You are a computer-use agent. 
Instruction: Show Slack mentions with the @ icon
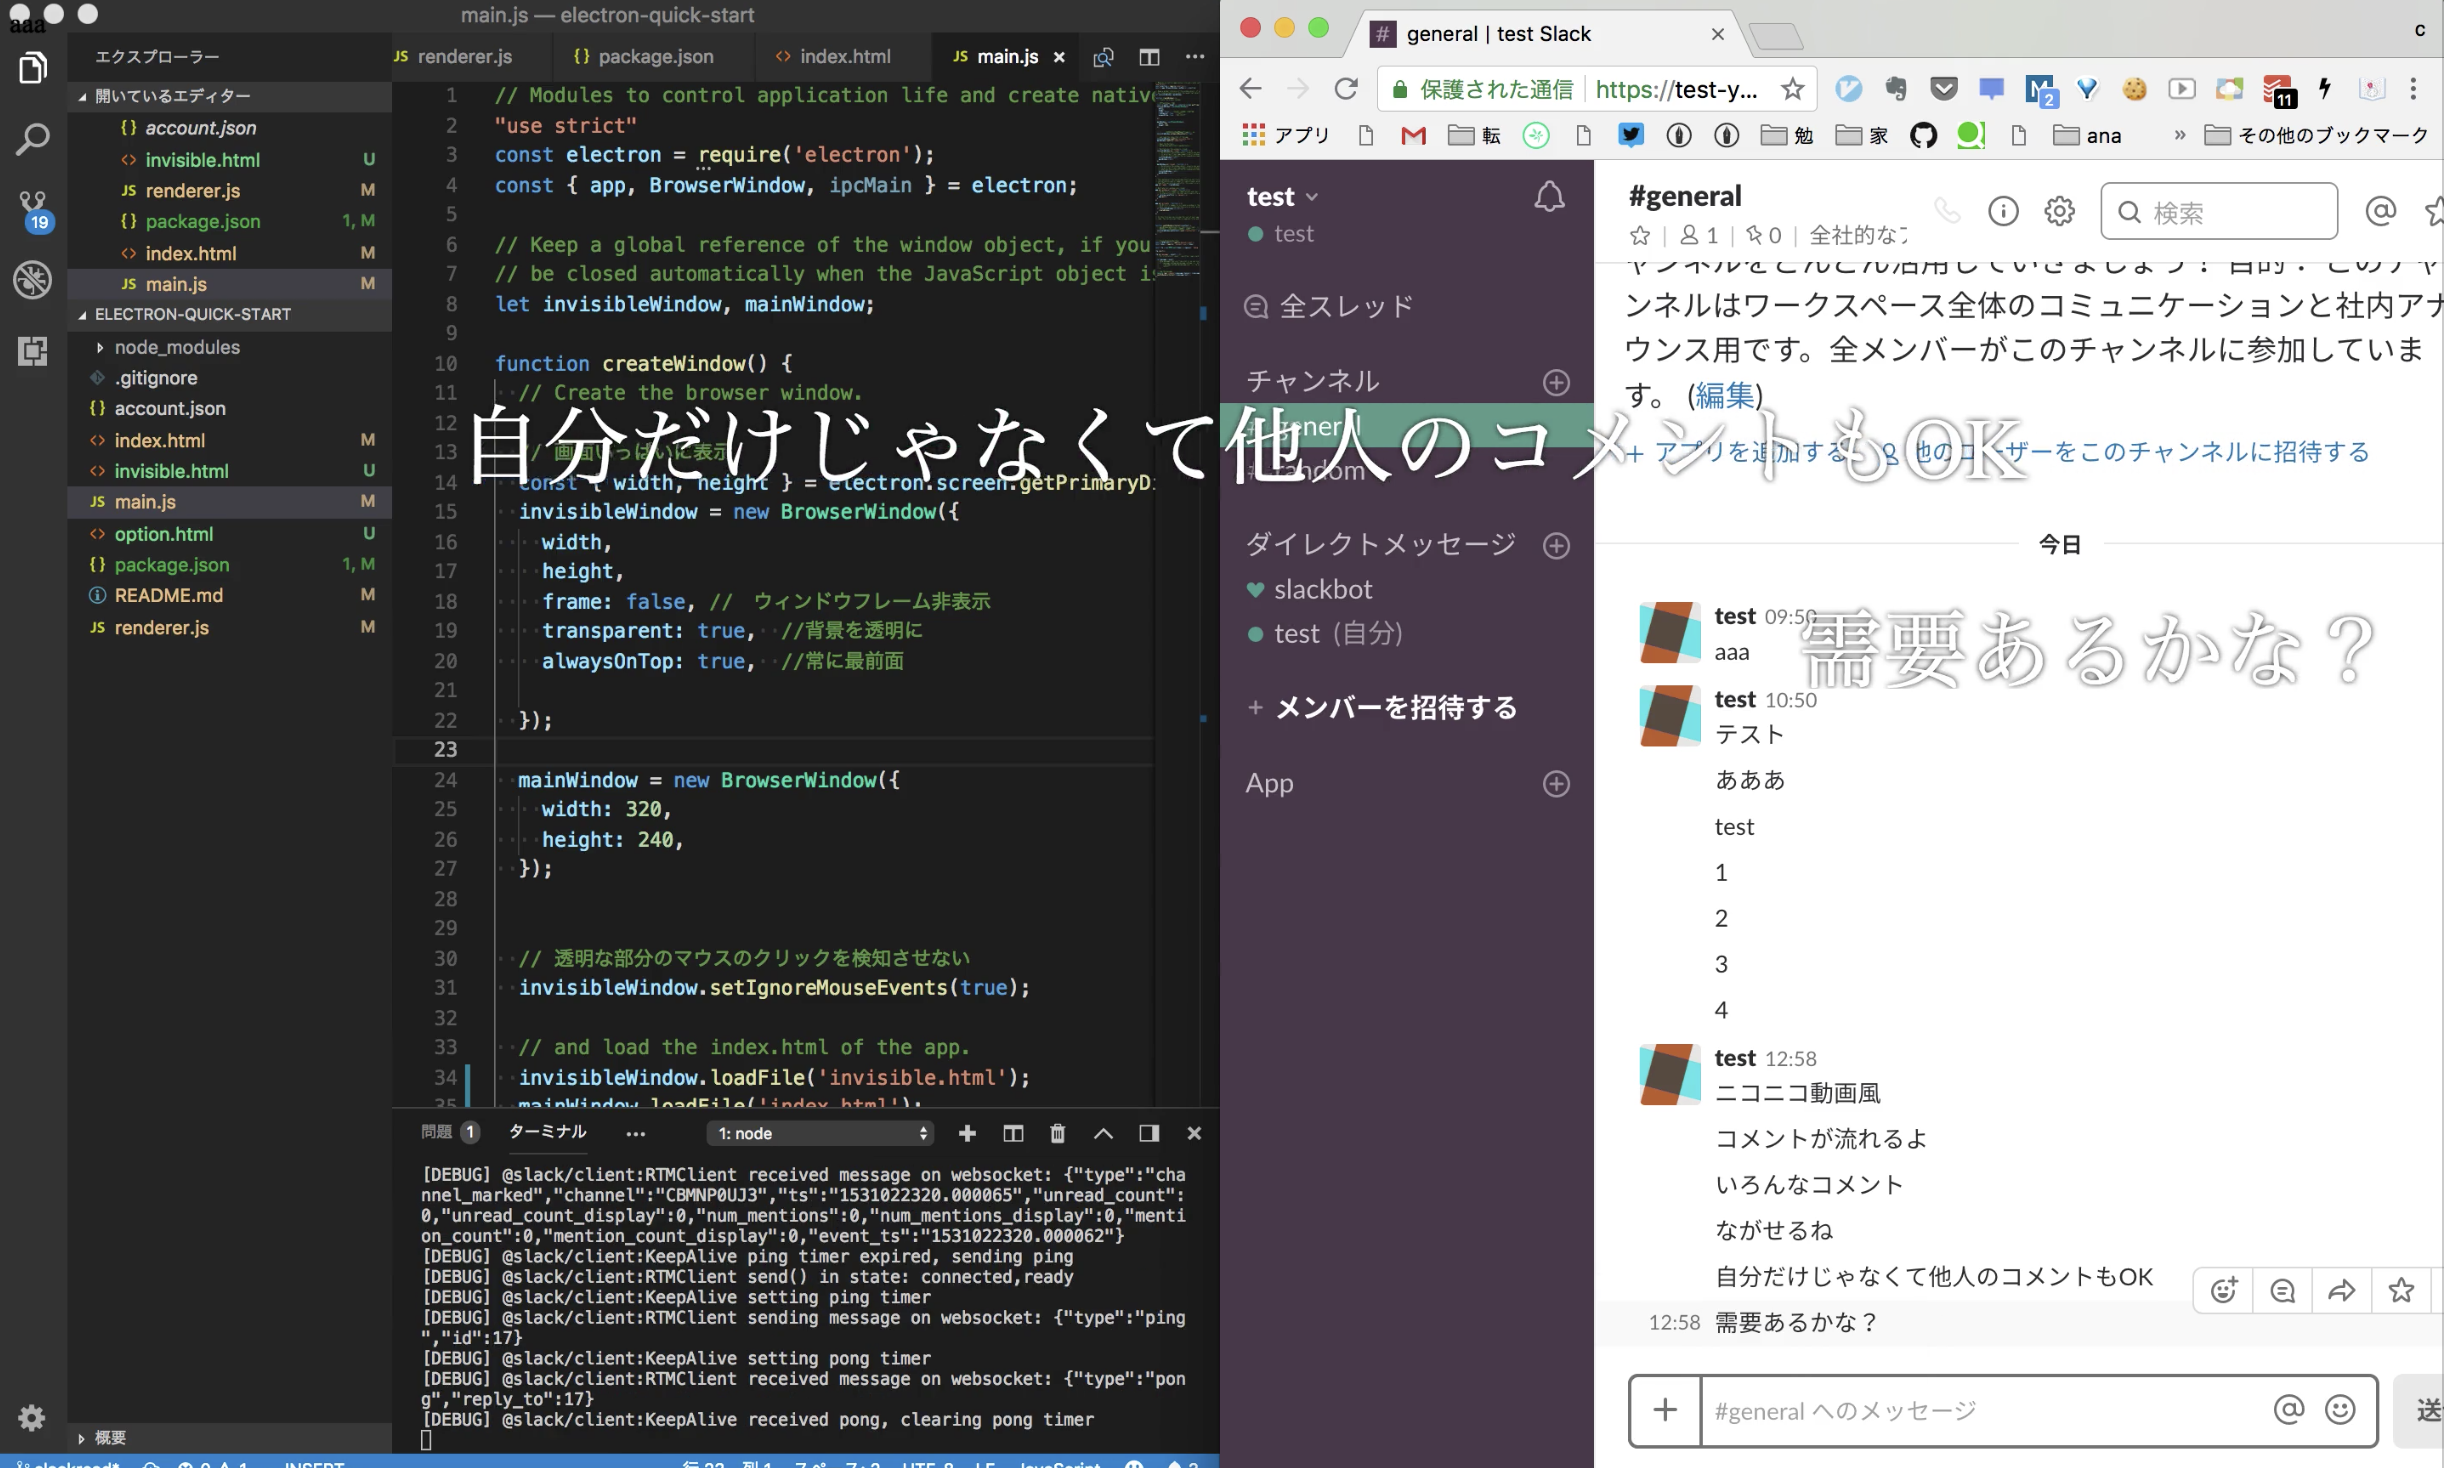click(2380, 211)
